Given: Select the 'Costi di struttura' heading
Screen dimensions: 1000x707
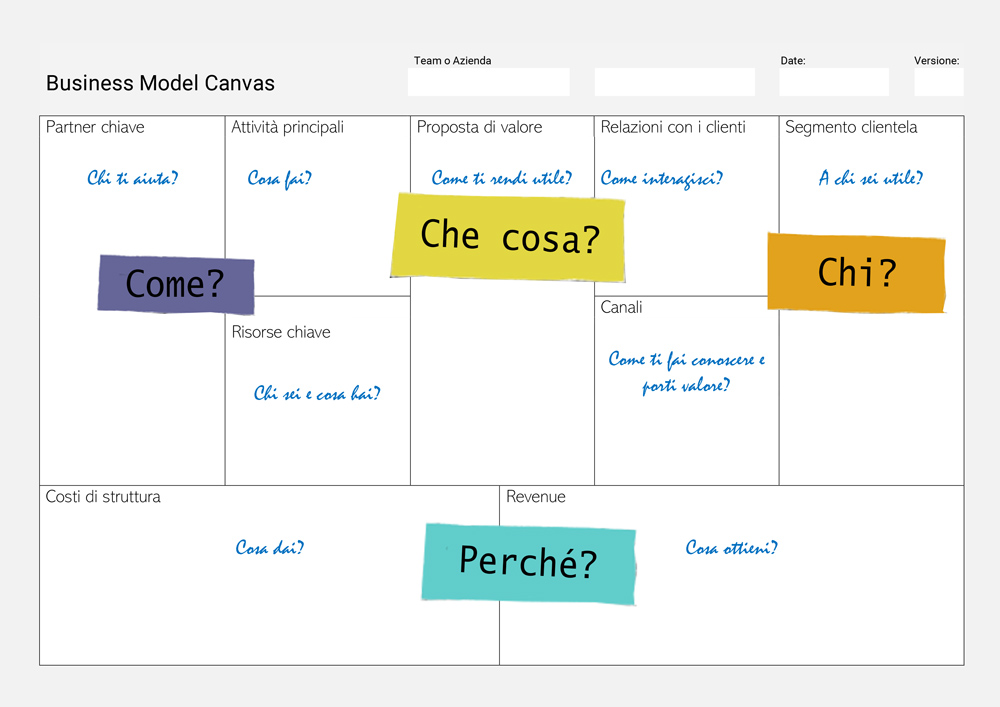Looking at the screenshot, I should pyautogui.click(x=103, y=497).
